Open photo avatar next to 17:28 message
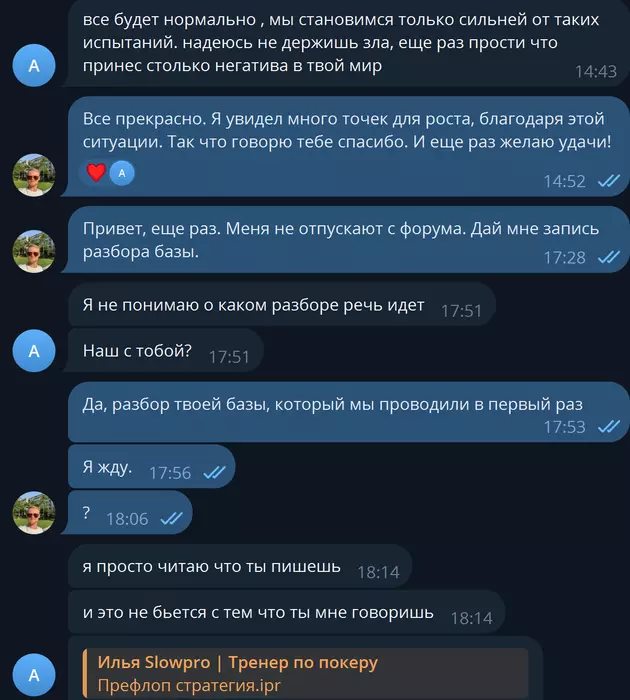This screenshot has width=630, height=700. pos(34,251)
